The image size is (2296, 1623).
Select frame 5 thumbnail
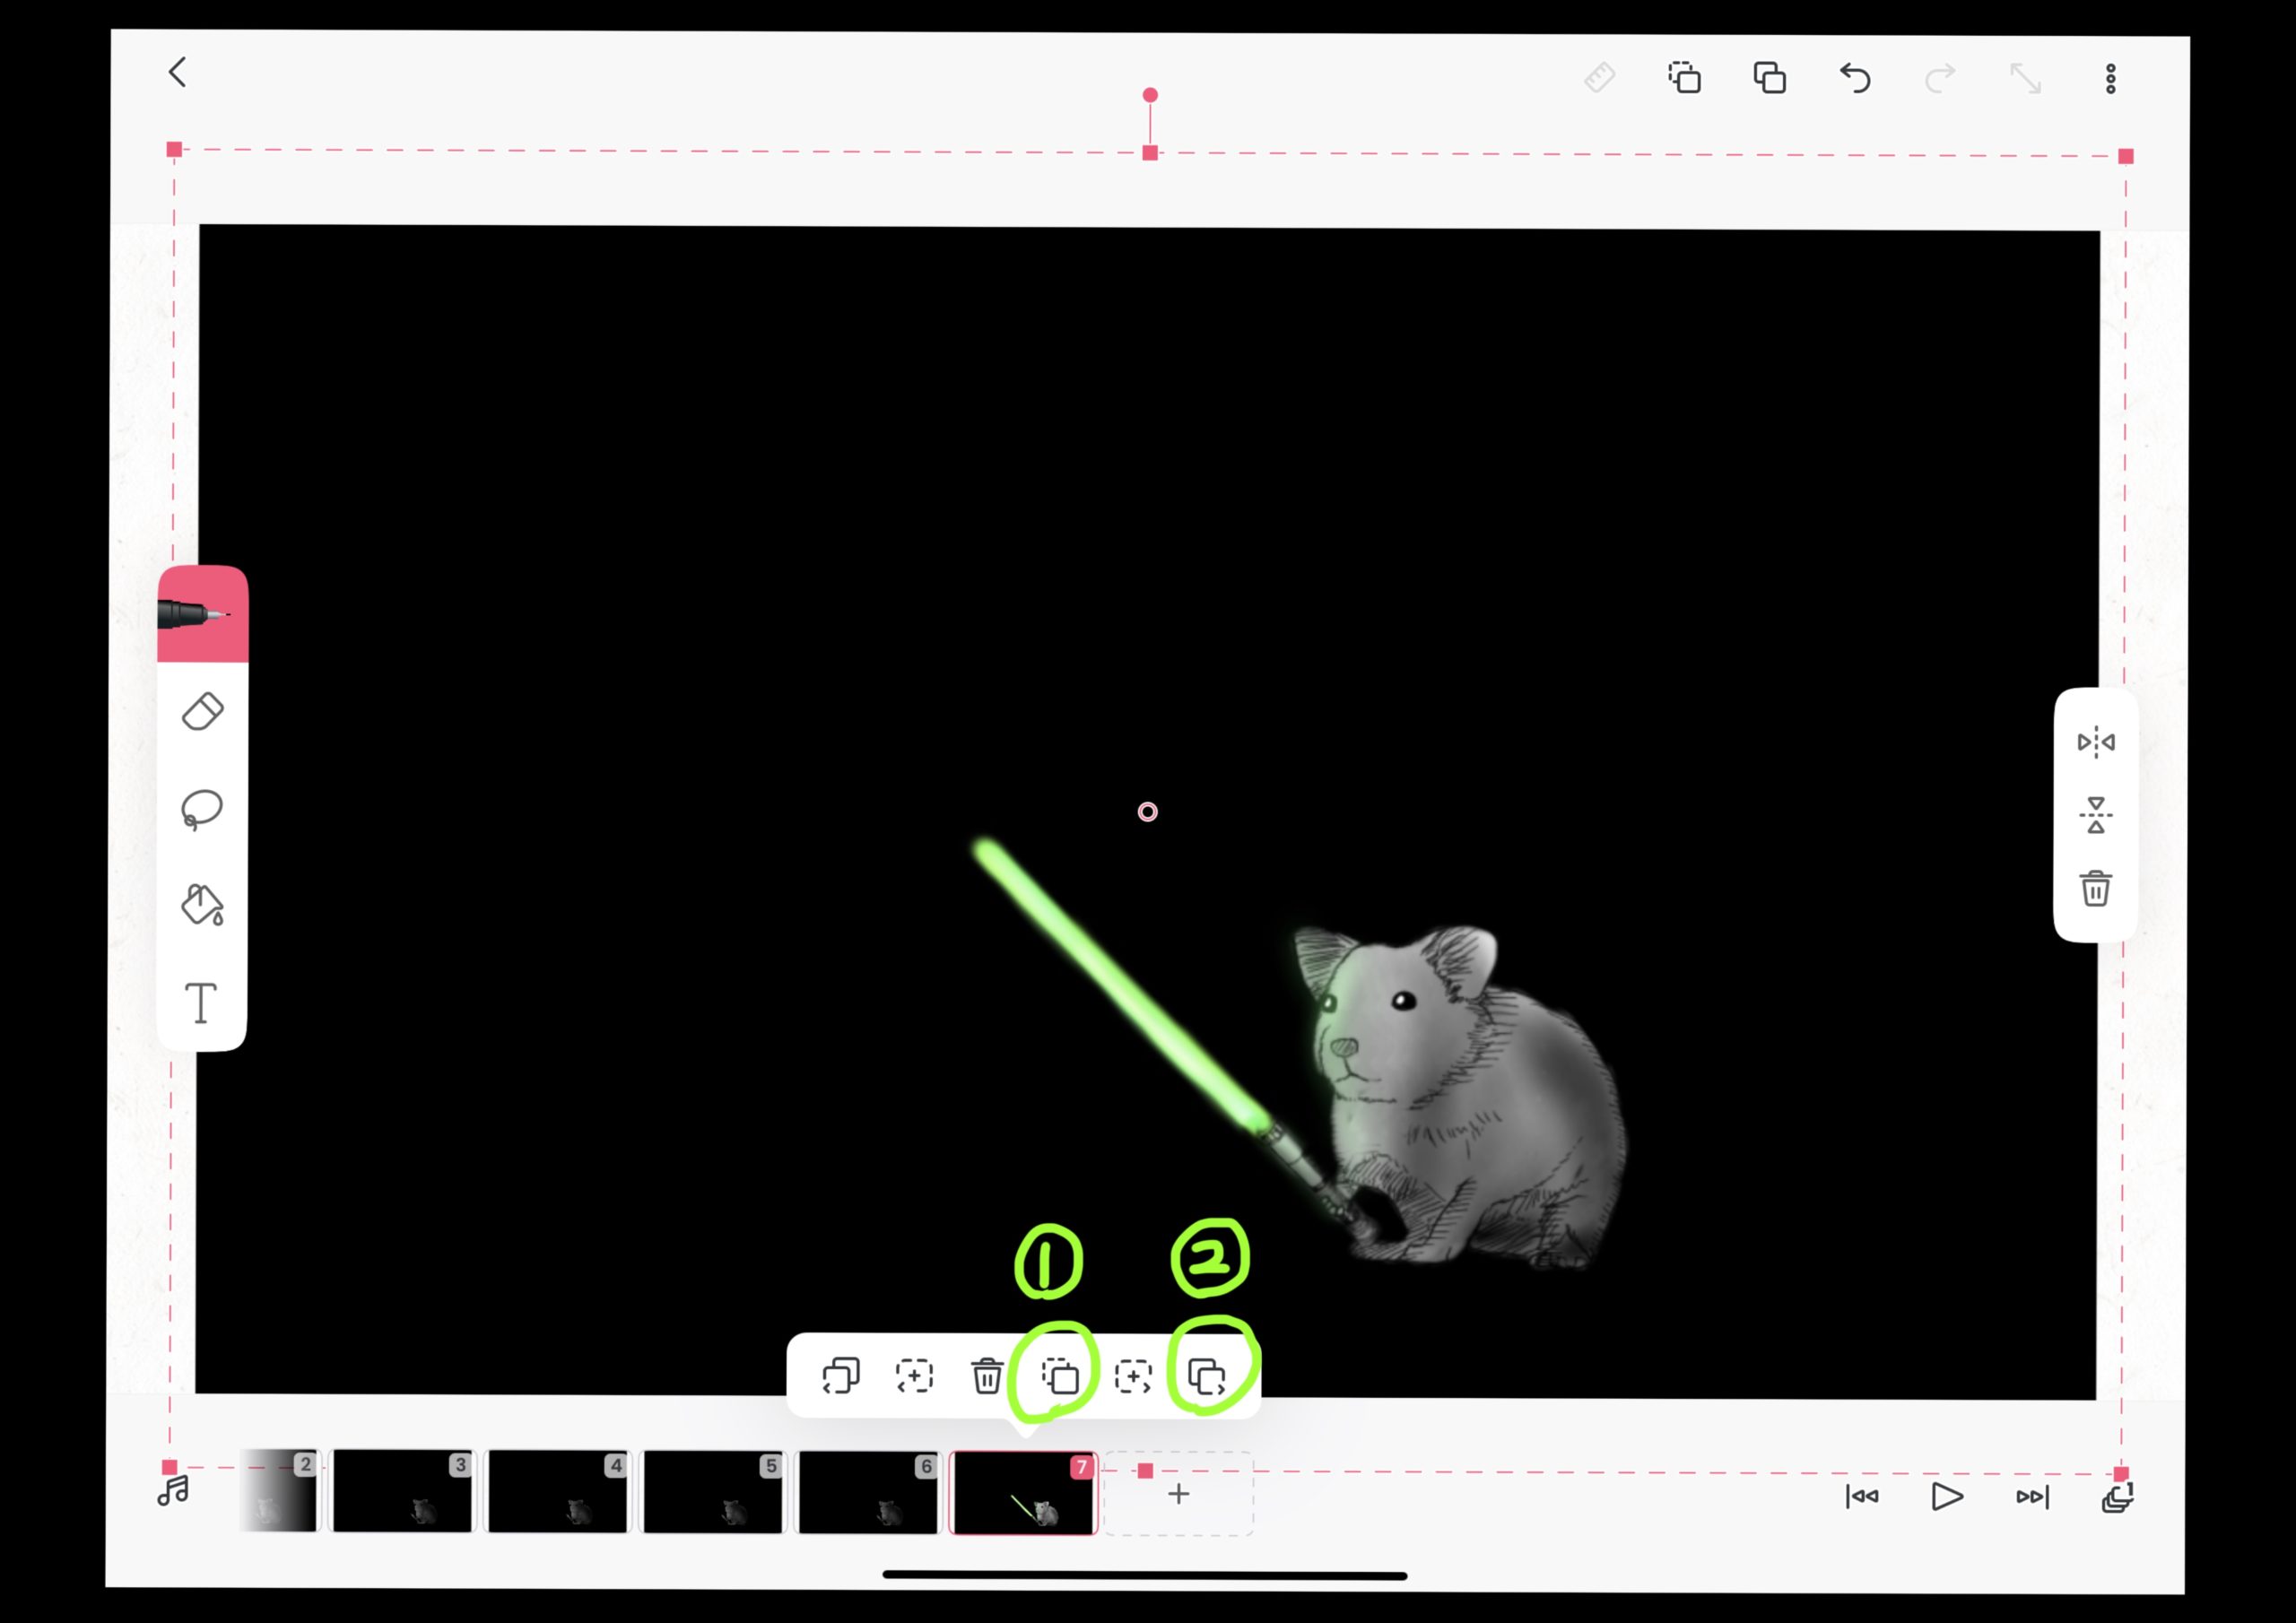(713, 1492)
